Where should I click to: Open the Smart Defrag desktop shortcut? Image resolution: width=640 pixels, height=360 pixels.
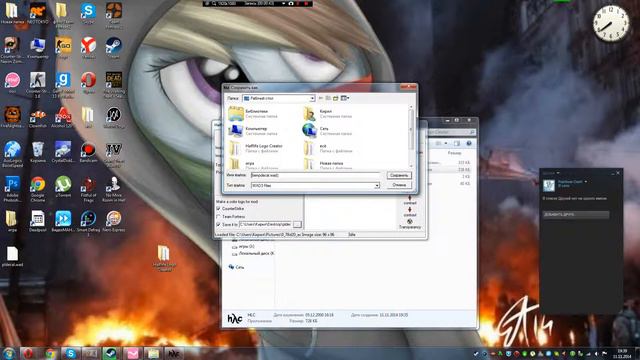click(x=88, y=223)
